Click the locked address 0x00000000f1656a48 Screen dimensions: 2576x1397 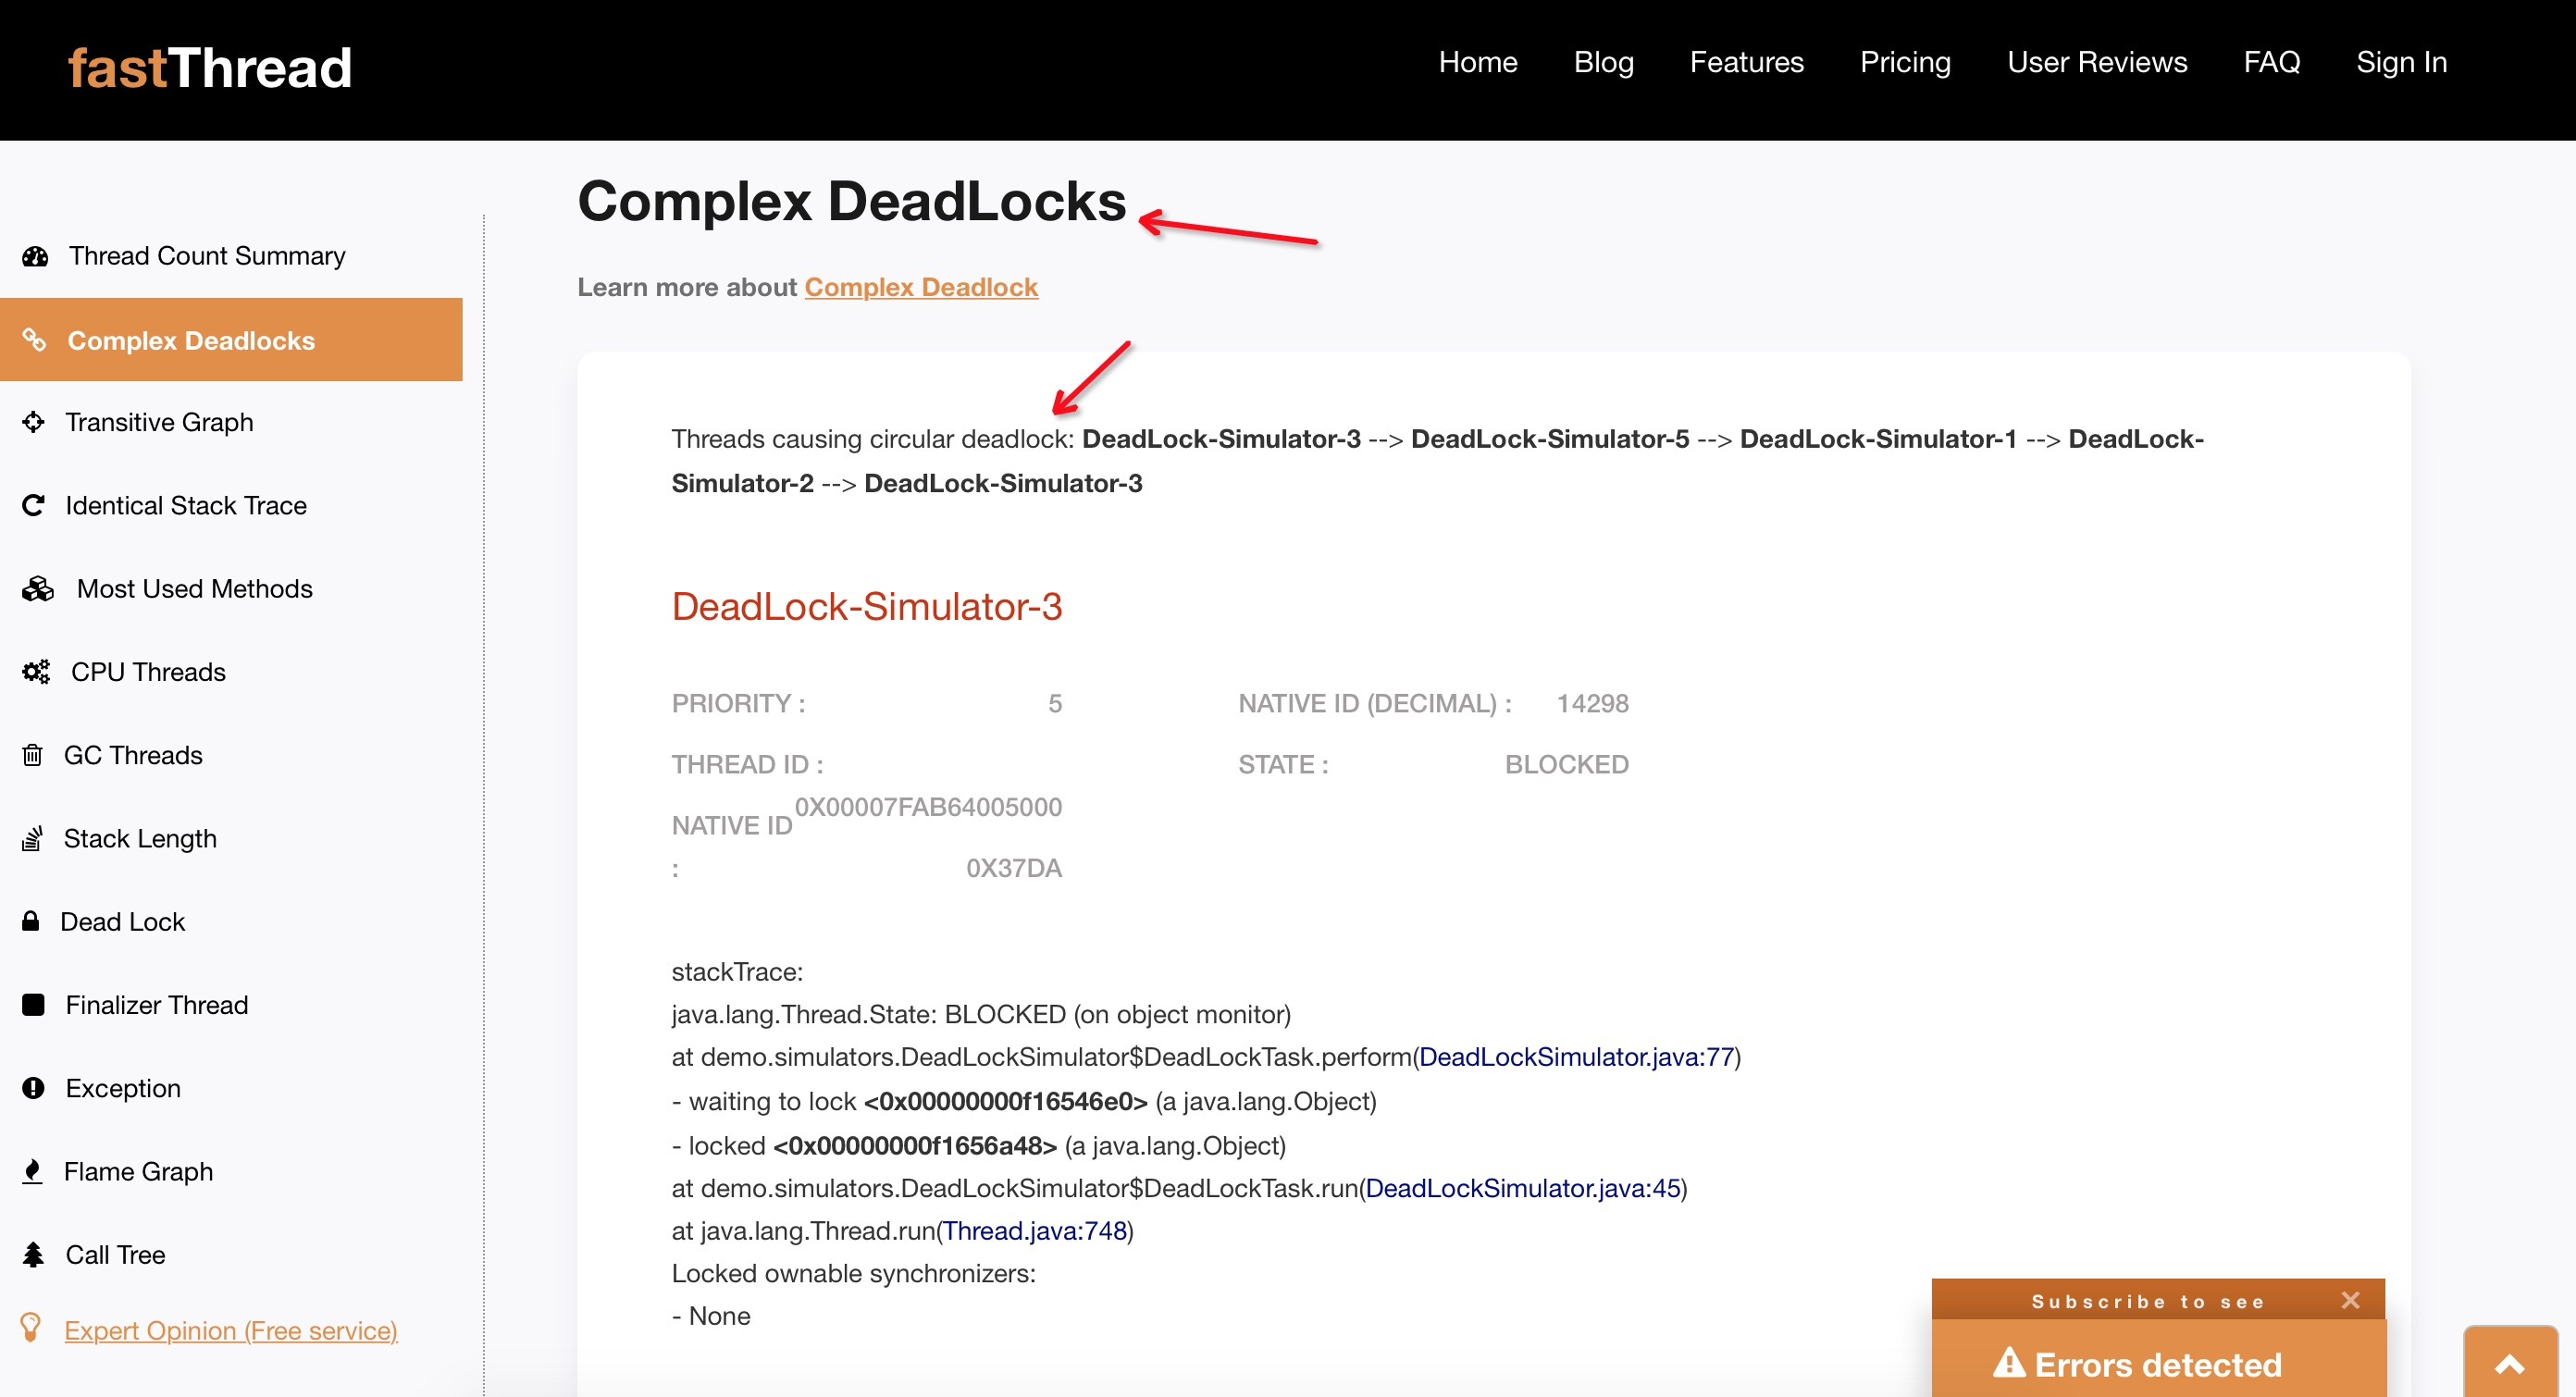(915, 1146)
